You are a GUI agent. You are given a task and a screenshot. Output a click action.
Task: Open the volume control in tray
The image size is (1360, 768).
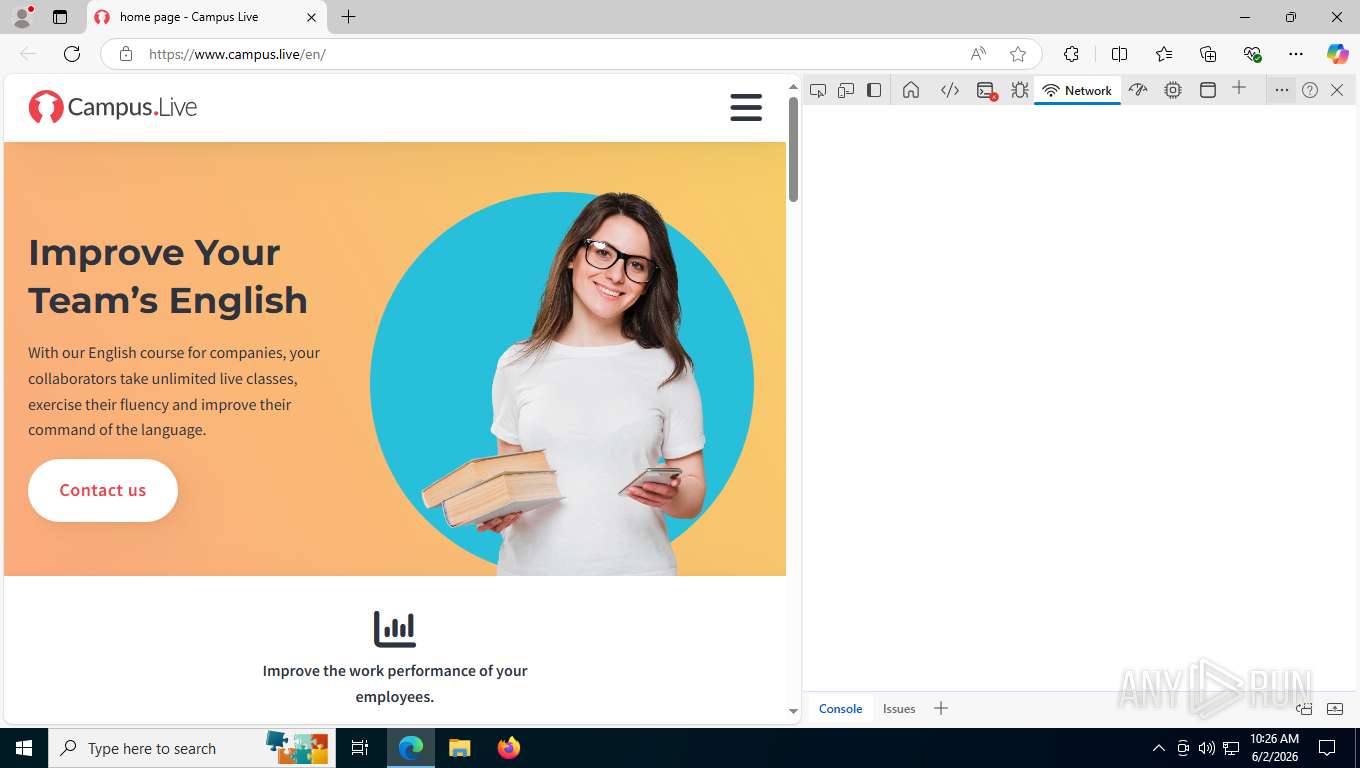[x=1207, y=748]
